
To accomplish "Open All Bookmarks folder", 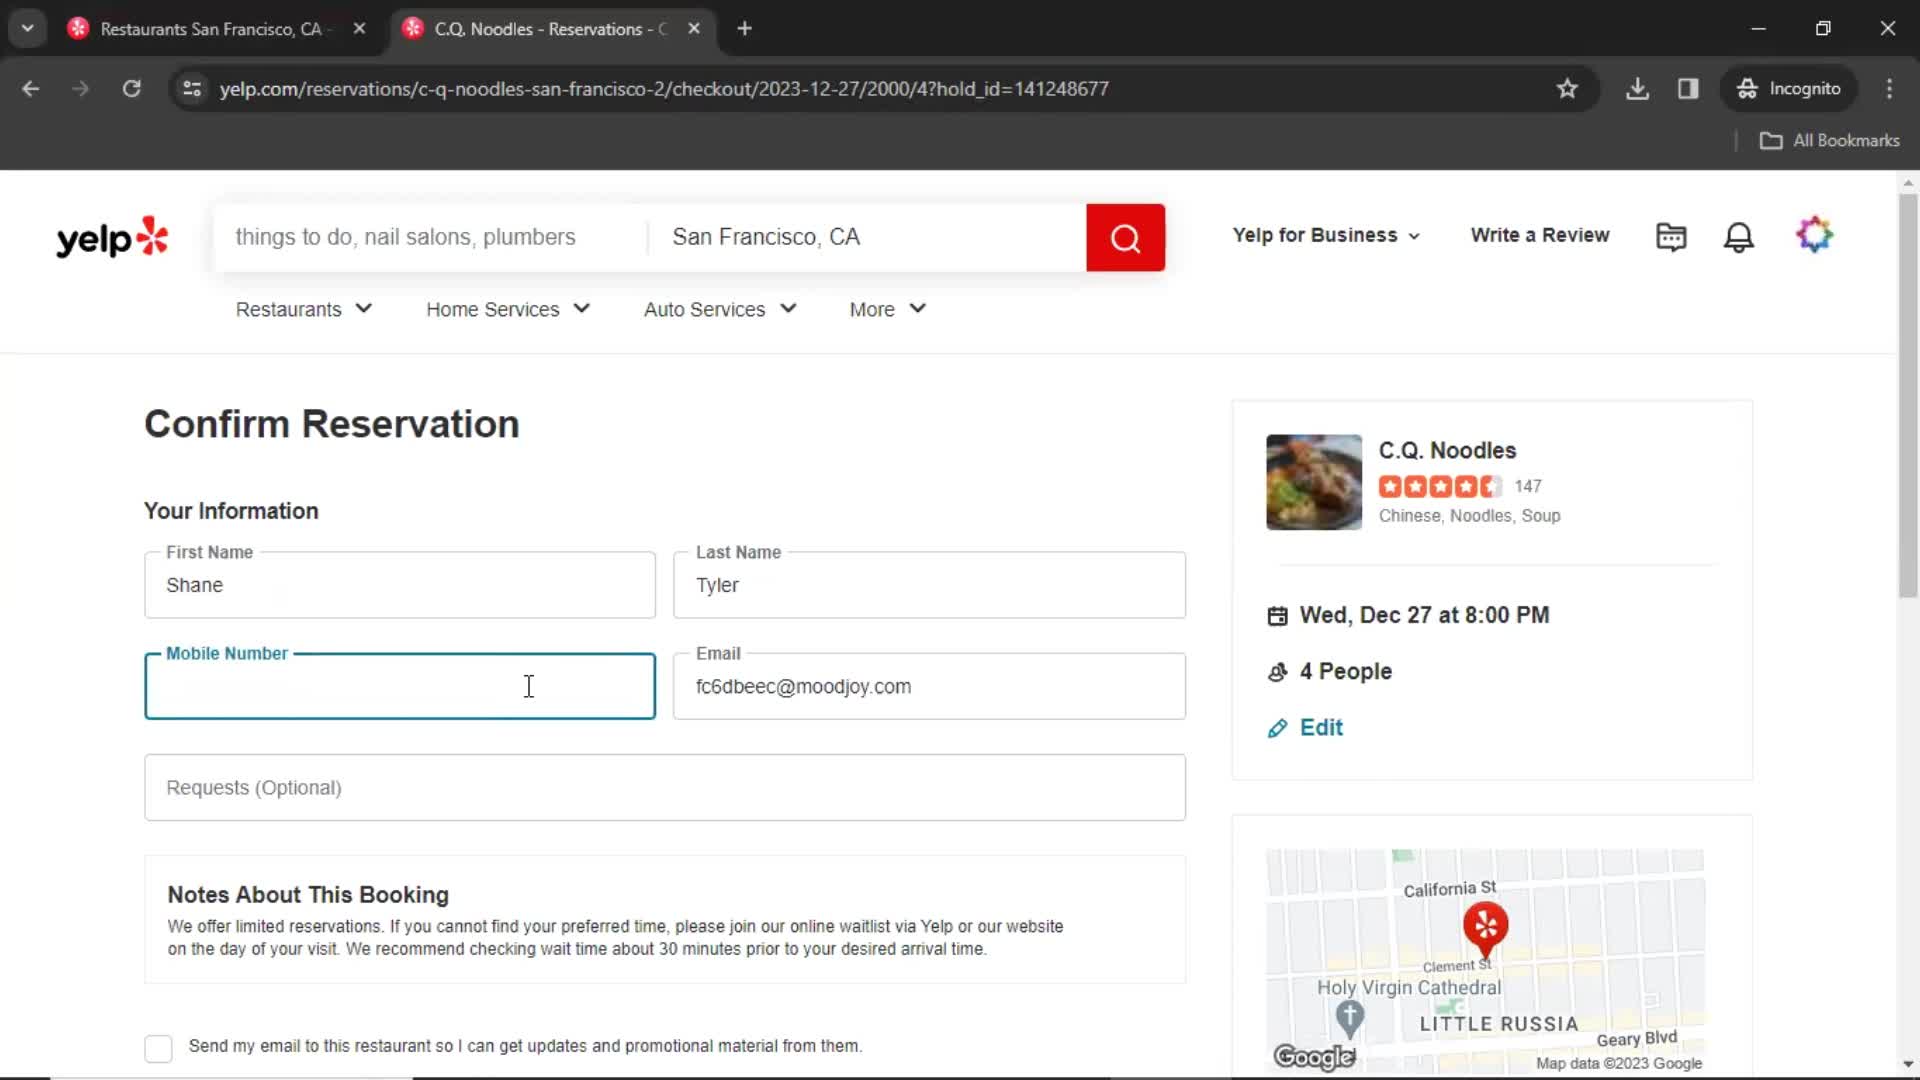I will [1829, 141].
